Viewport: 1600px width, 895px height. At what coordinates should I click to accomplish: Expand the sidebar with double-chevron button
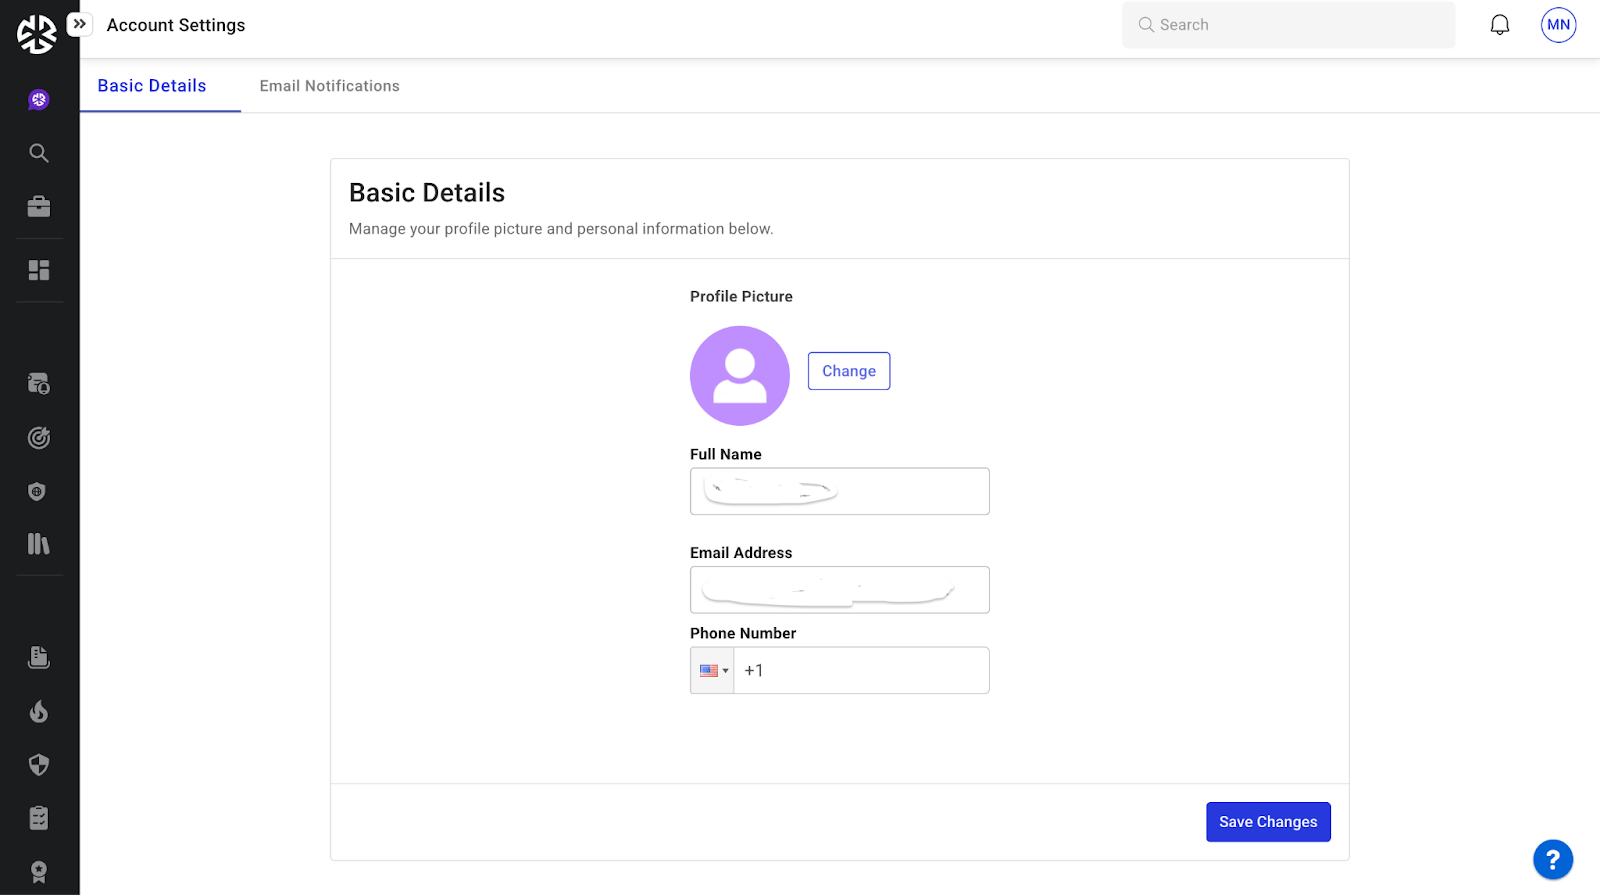tap(79, 24)
